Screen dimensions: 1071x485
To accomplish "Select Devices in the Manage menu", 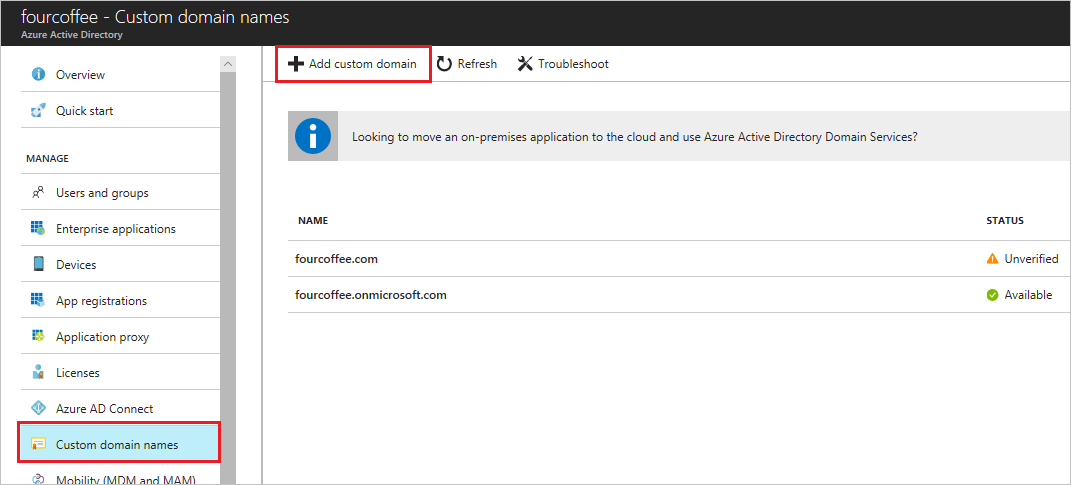I will pos(120,264).
